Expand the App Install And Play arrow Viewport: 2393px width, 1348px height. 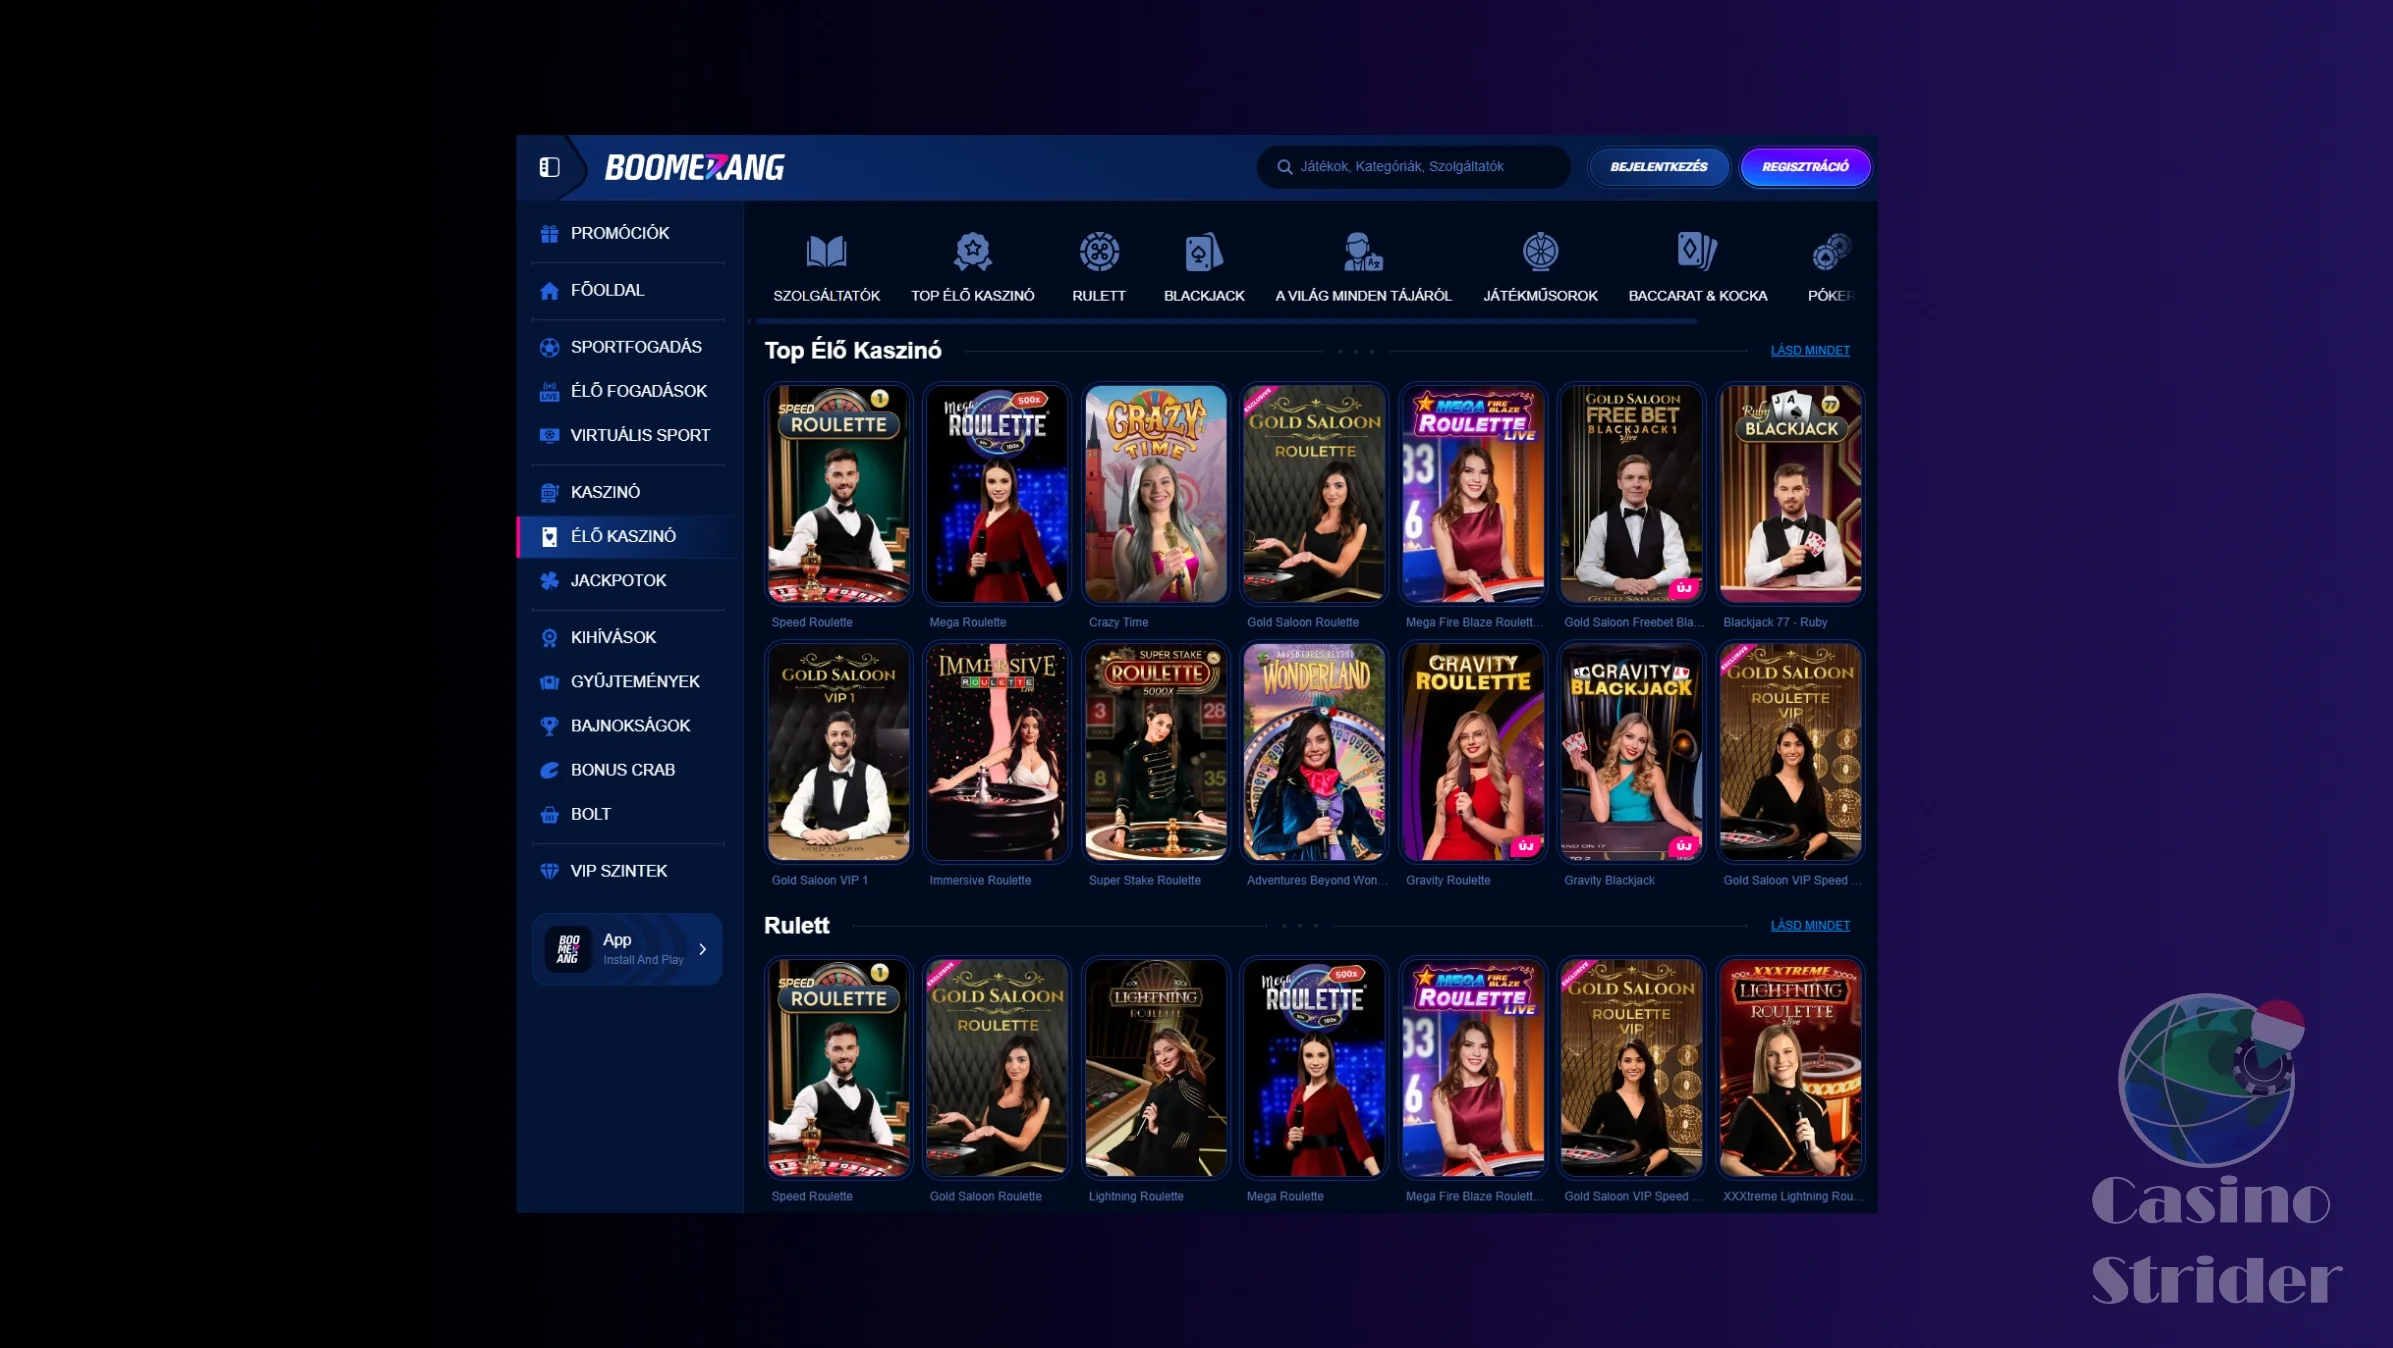(x=702, y=949)
